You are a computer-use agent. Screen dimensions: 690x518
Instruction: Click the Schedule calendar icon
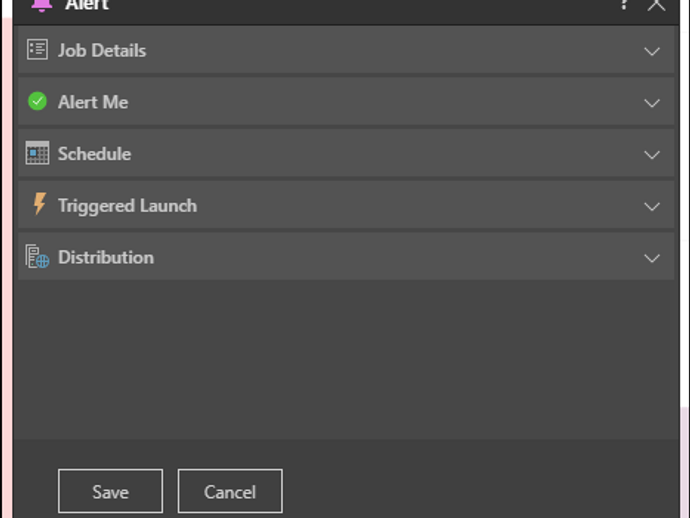(x=37, y=154)
